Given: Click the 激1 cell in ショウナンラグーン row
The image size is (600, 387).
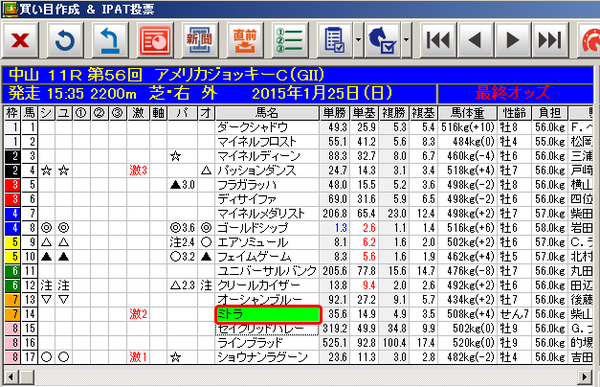Looking at the screenshot, I should [x=138, y=357].
